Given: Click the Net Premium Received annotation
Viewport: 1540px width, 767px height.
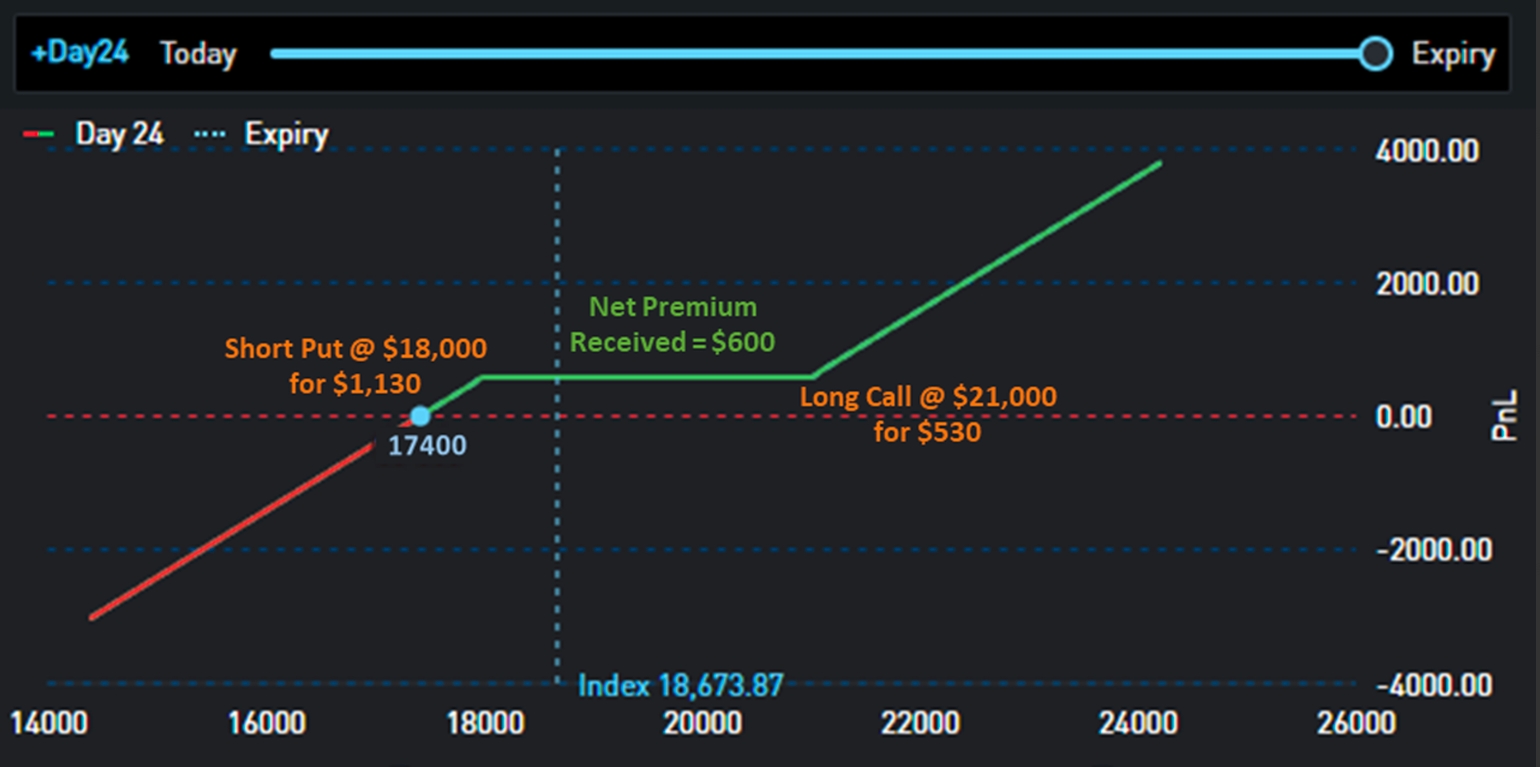Looking at the screenshot, I should [x=672, y=324].
